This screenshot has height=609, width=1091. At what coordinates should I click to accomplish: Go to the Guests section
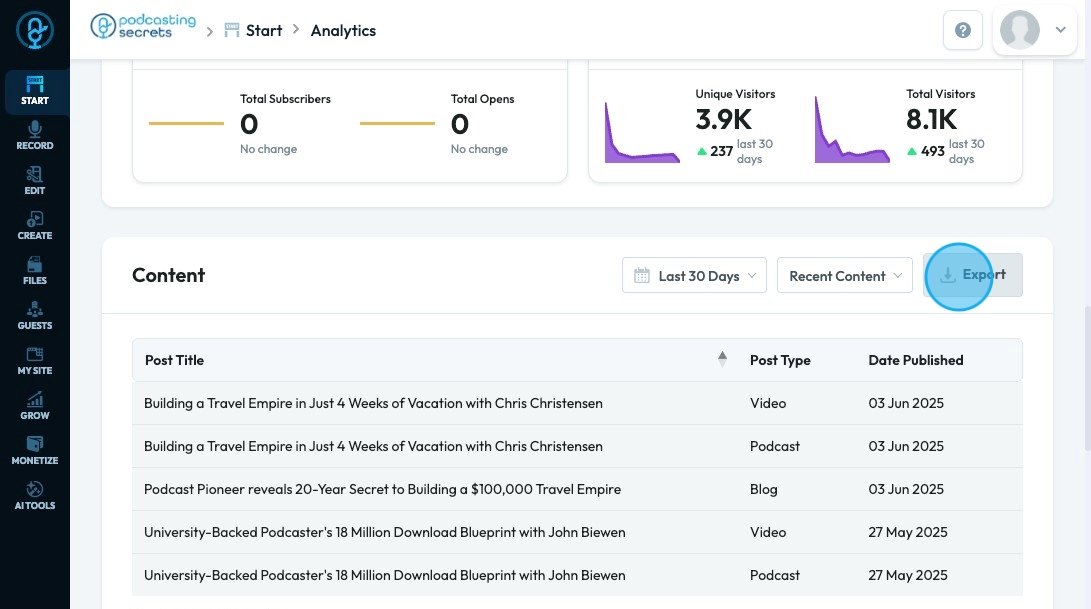coord(35,315)
